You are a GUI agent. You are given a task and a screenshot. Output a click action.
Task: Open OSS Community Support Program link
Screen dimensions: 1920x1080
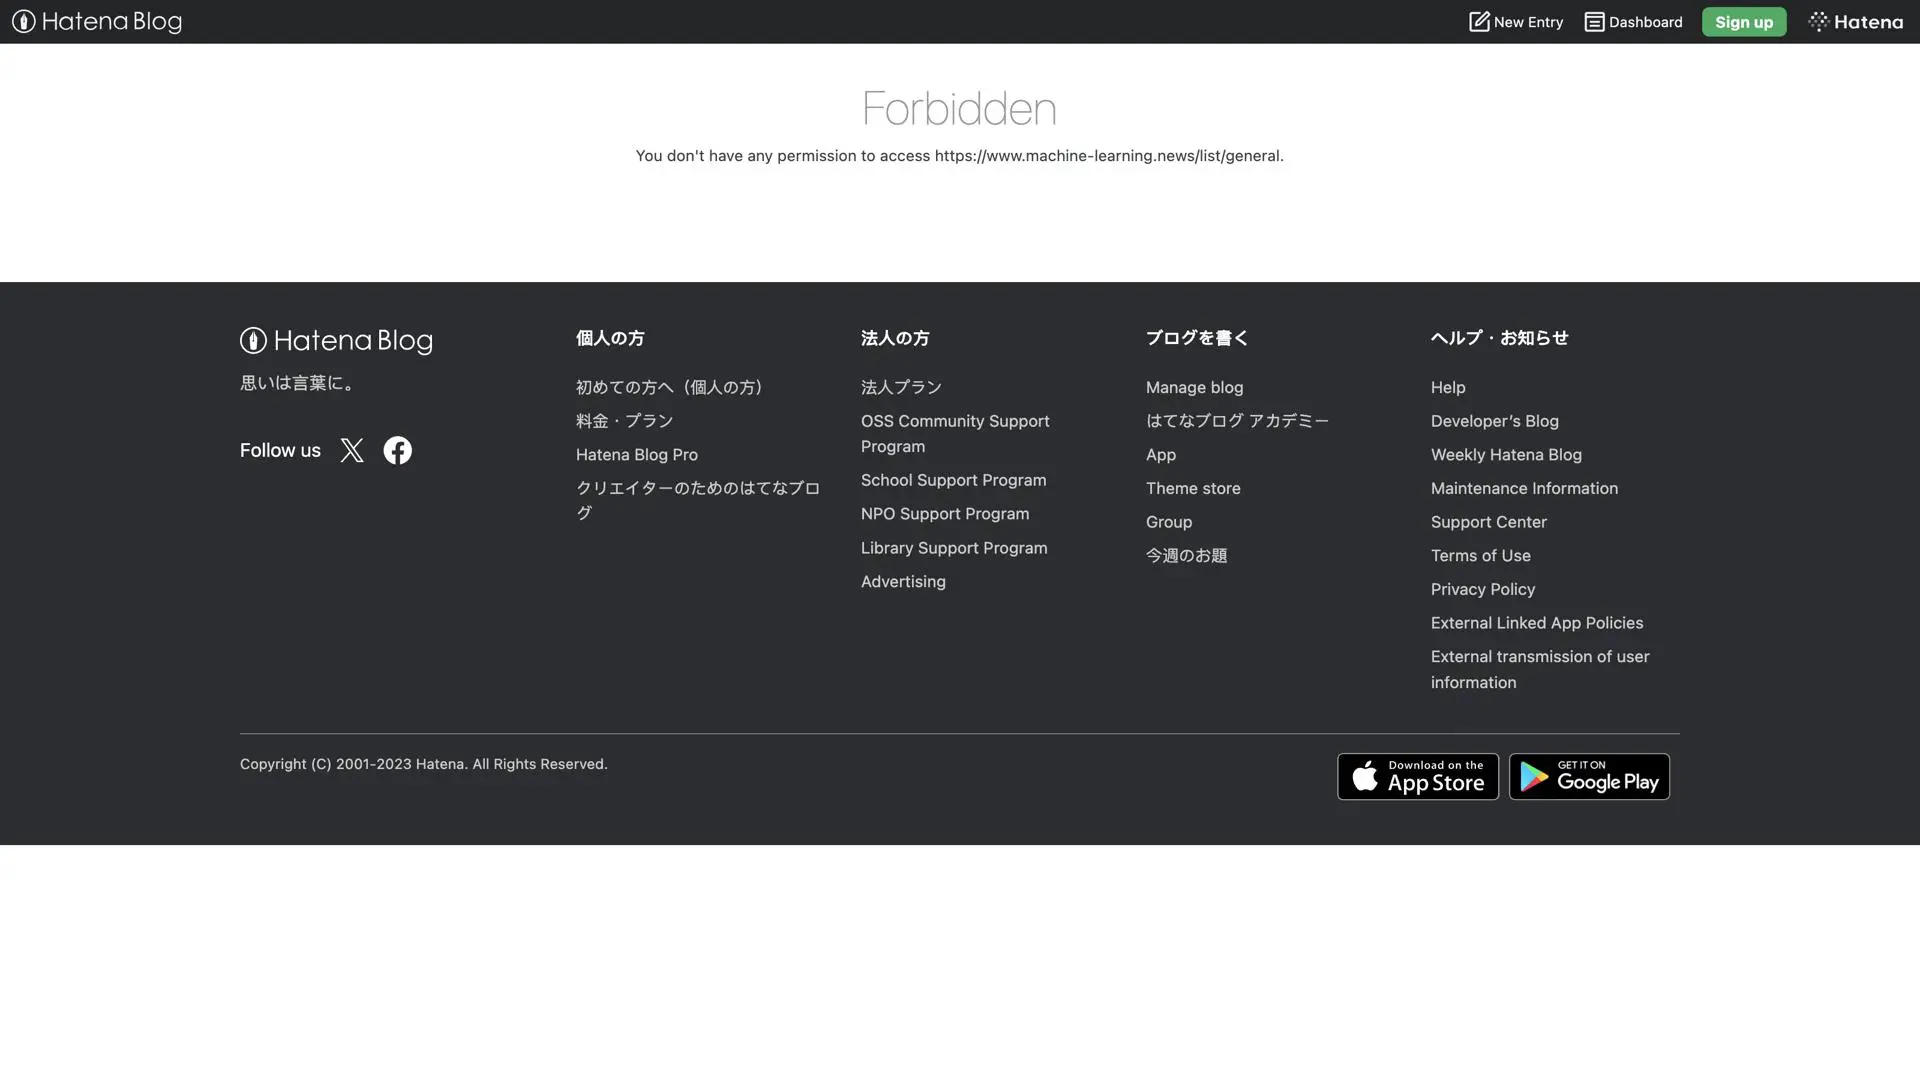[954, 433]
